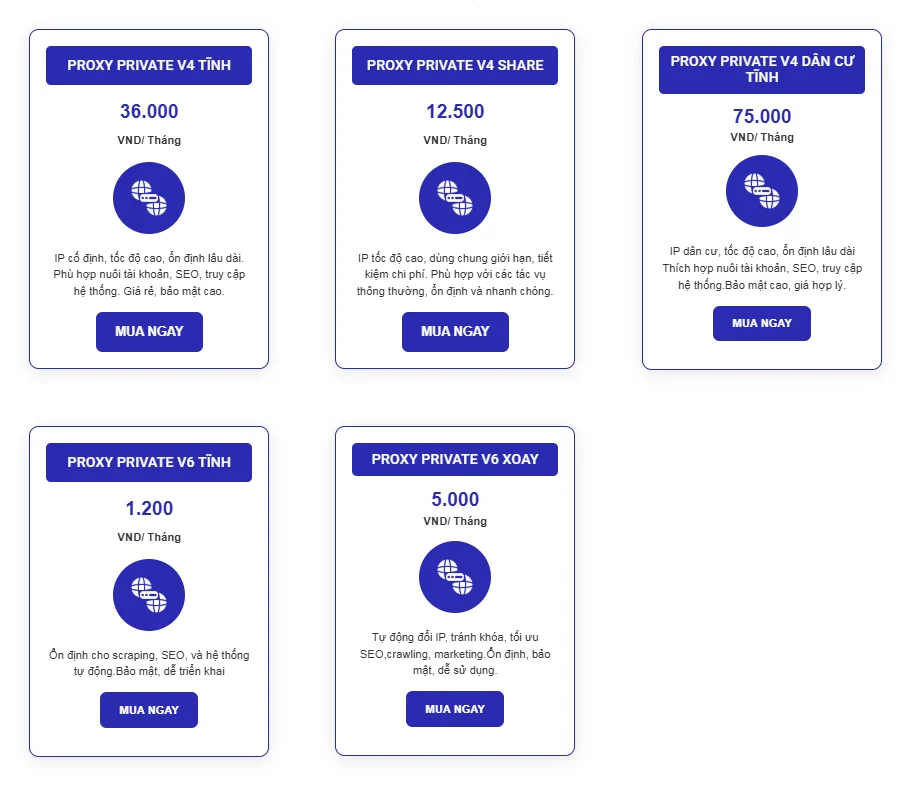Click the 12.500 price text
This screenshot has height=795, width=911.
455,112
